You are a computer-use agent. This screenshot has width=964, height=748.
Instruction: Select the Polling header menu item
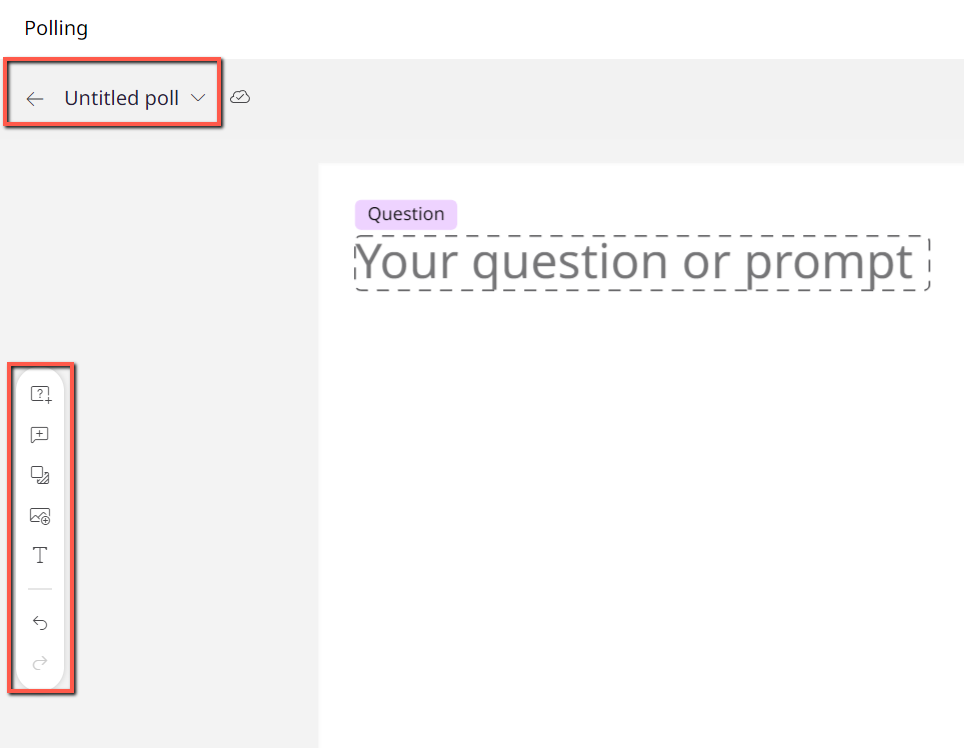(x=55, y=28)
